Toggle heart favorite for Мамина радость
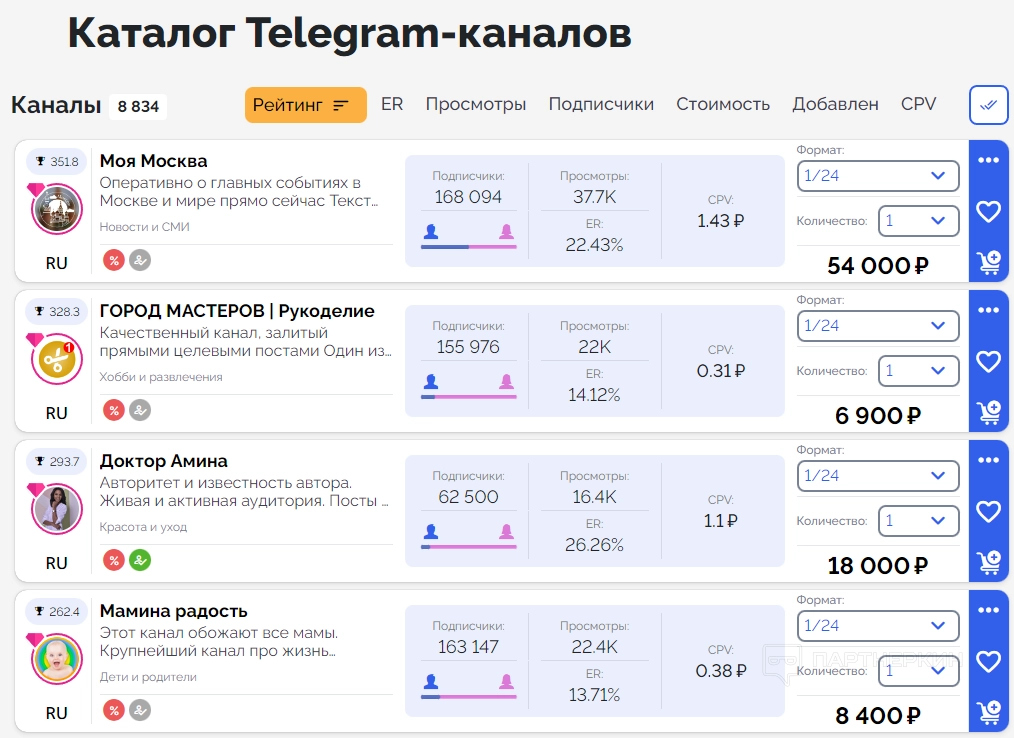 point(989,661)
